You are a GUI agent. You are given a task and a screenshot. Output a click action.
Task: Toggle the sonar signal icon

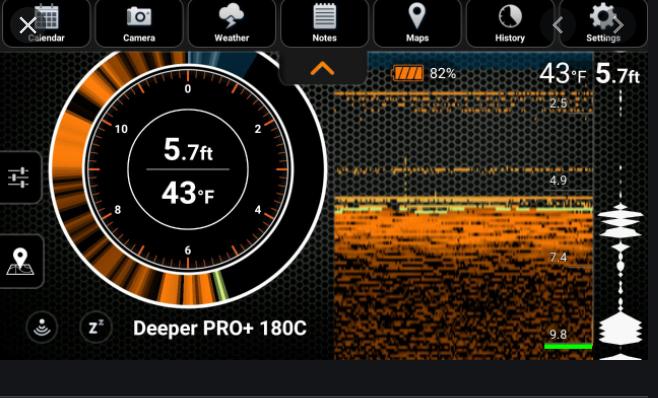click(x=42, y=327)
